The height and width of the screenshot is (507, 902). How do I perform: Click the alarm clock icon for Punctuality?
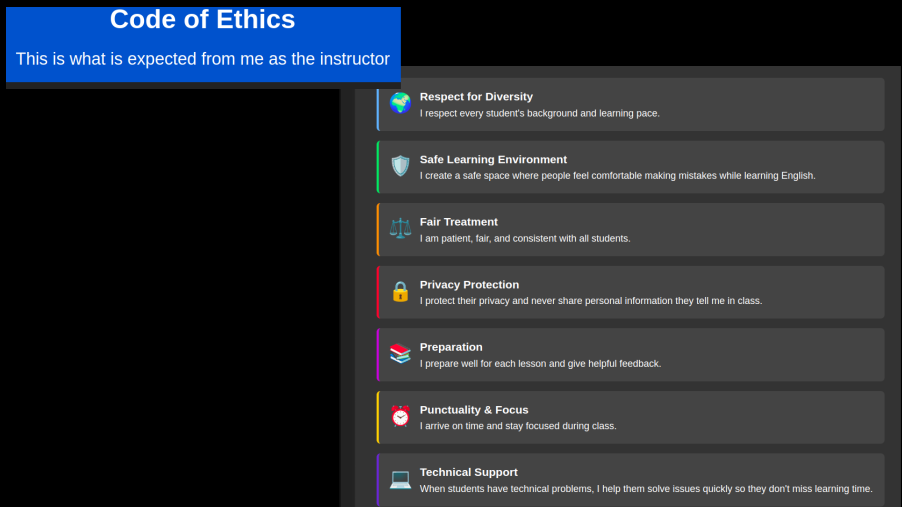400,417
